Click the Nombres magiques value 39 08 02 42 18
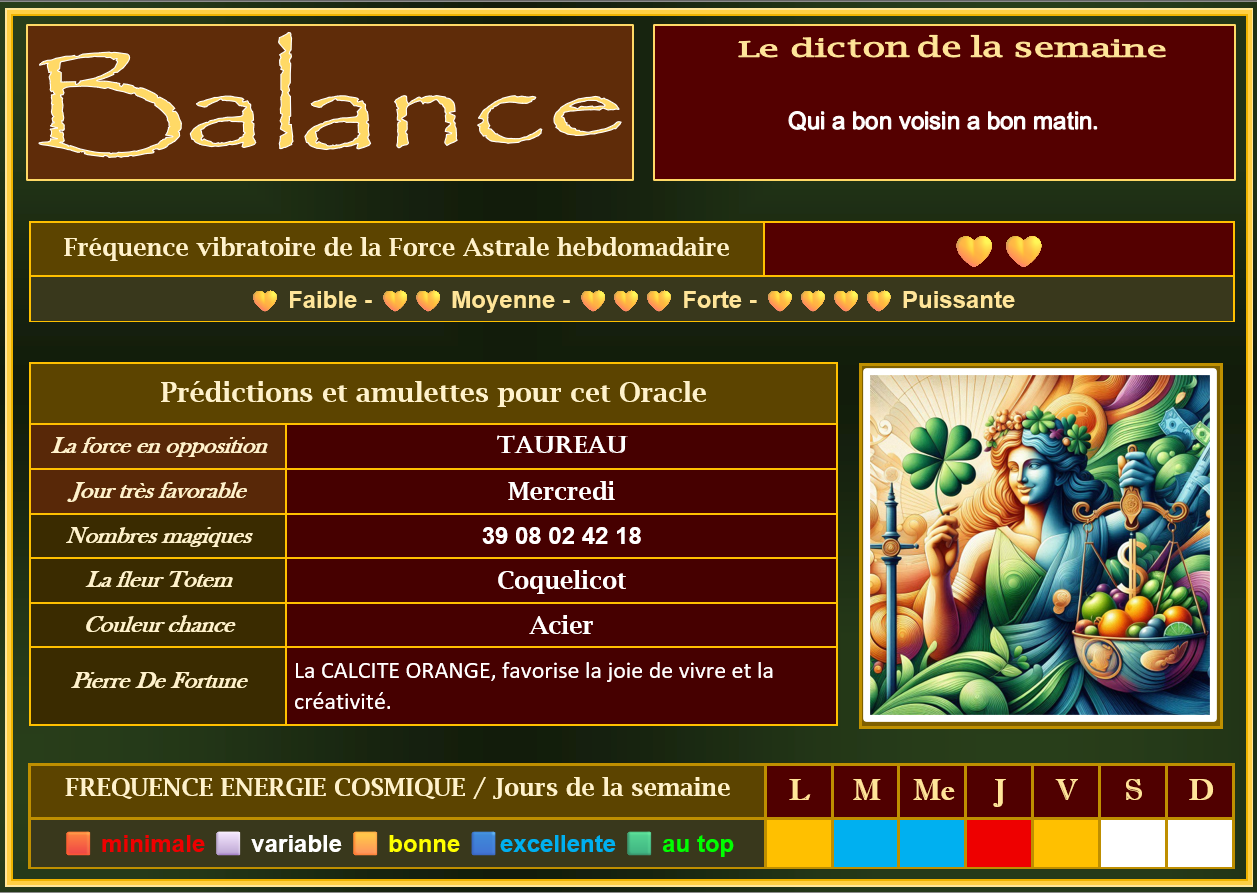 (x=561, y=536)
